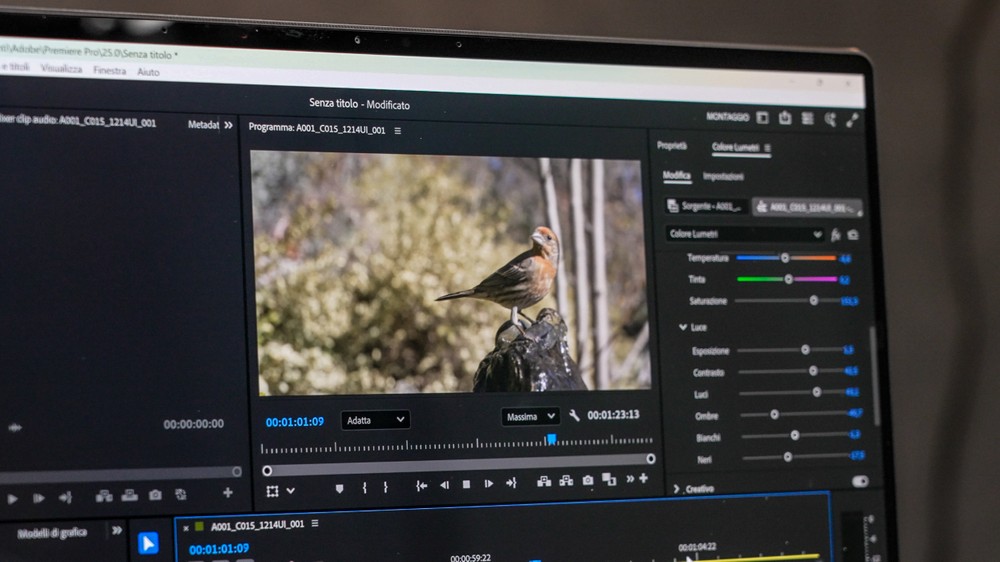
Task: Open the Colore Lumetri effect dropdown
Action: [745, 234]
